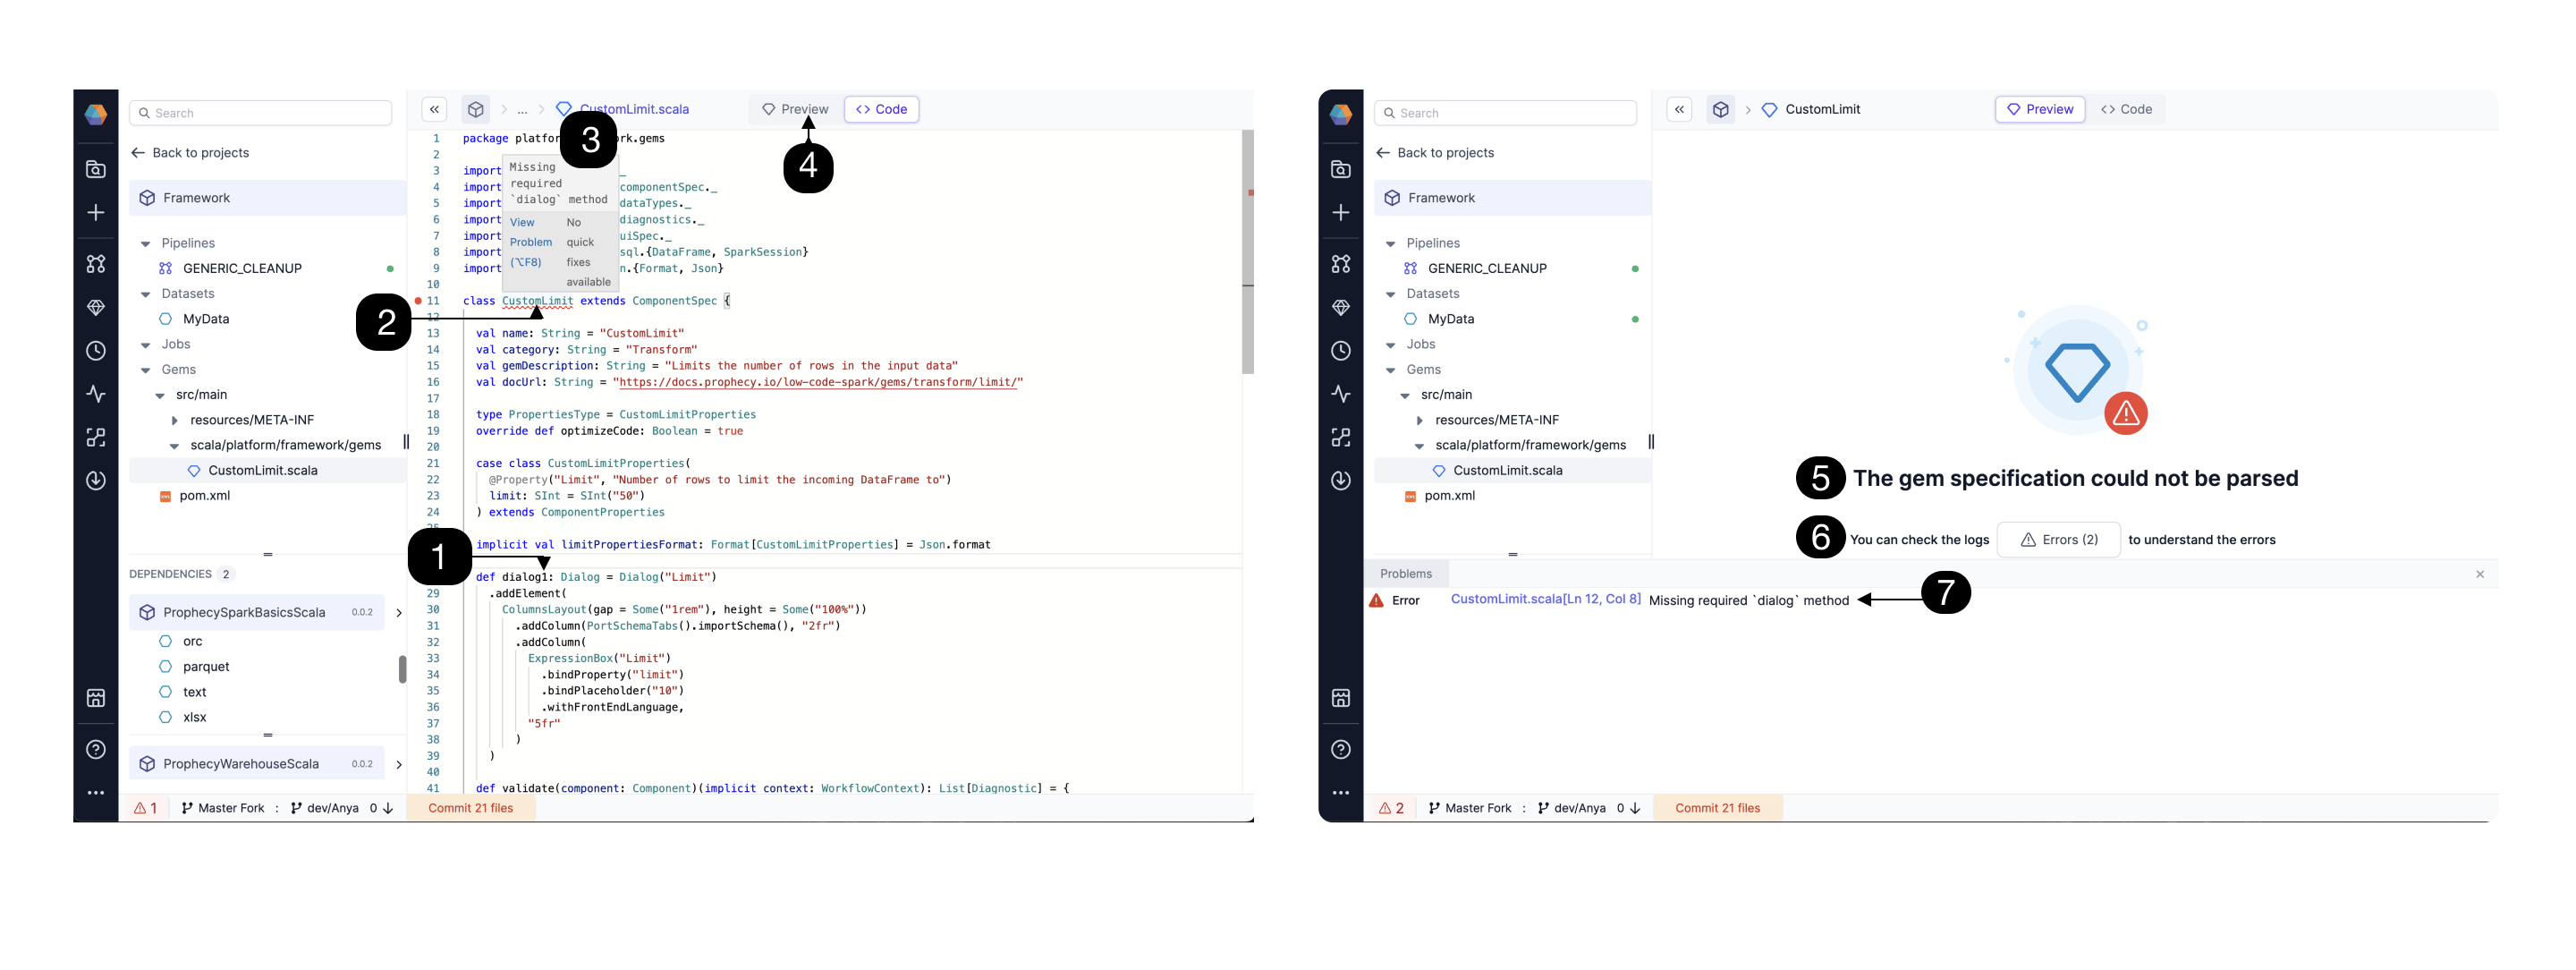Expand ProphecySparkBasicsScala dependency chevron

tap(399, 612)
